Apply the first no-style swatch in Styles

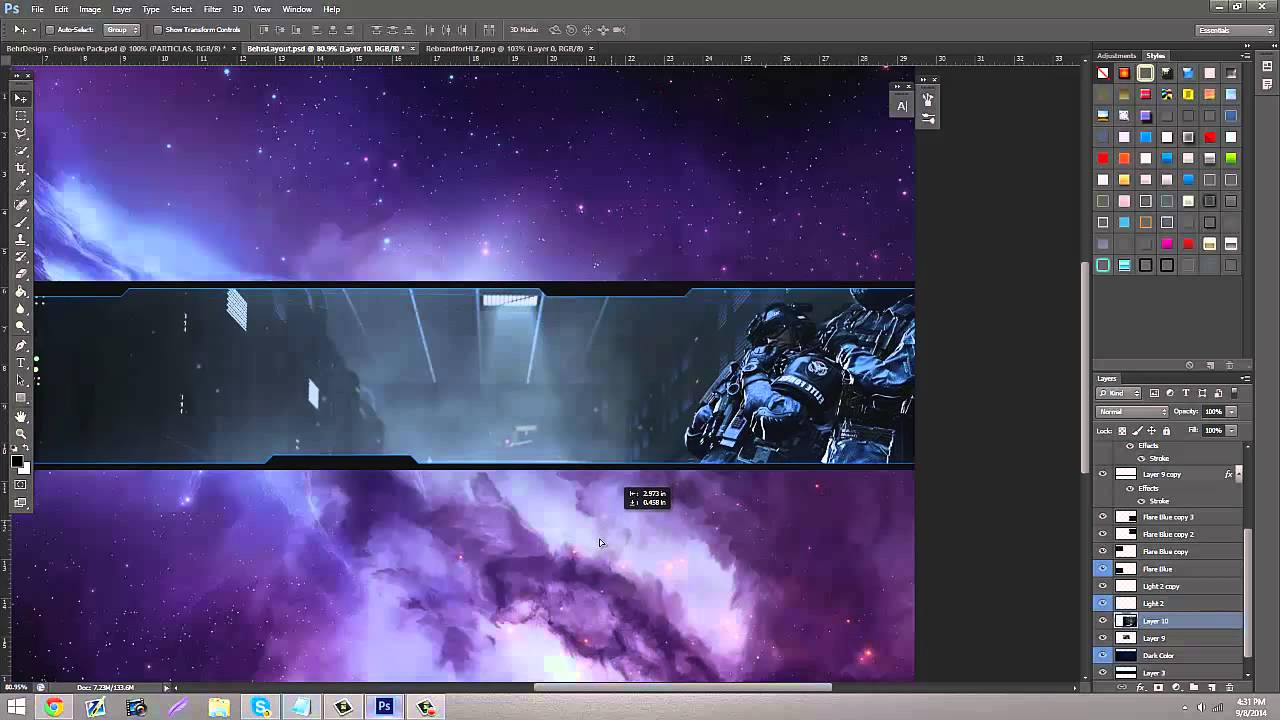pyautogui.click(x=1103, y=73)
